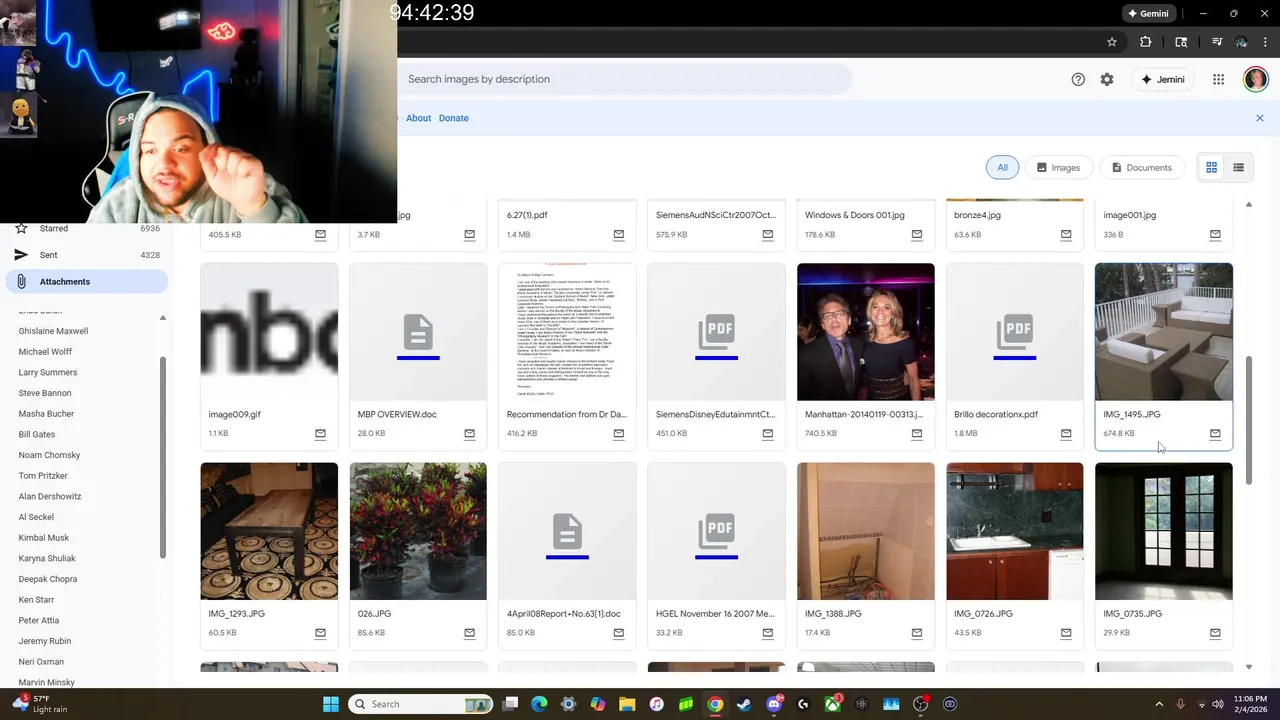Open the IMG_1495.JPG patio furniture thumbnail
1280x720 pixels.
point(1164,332)
